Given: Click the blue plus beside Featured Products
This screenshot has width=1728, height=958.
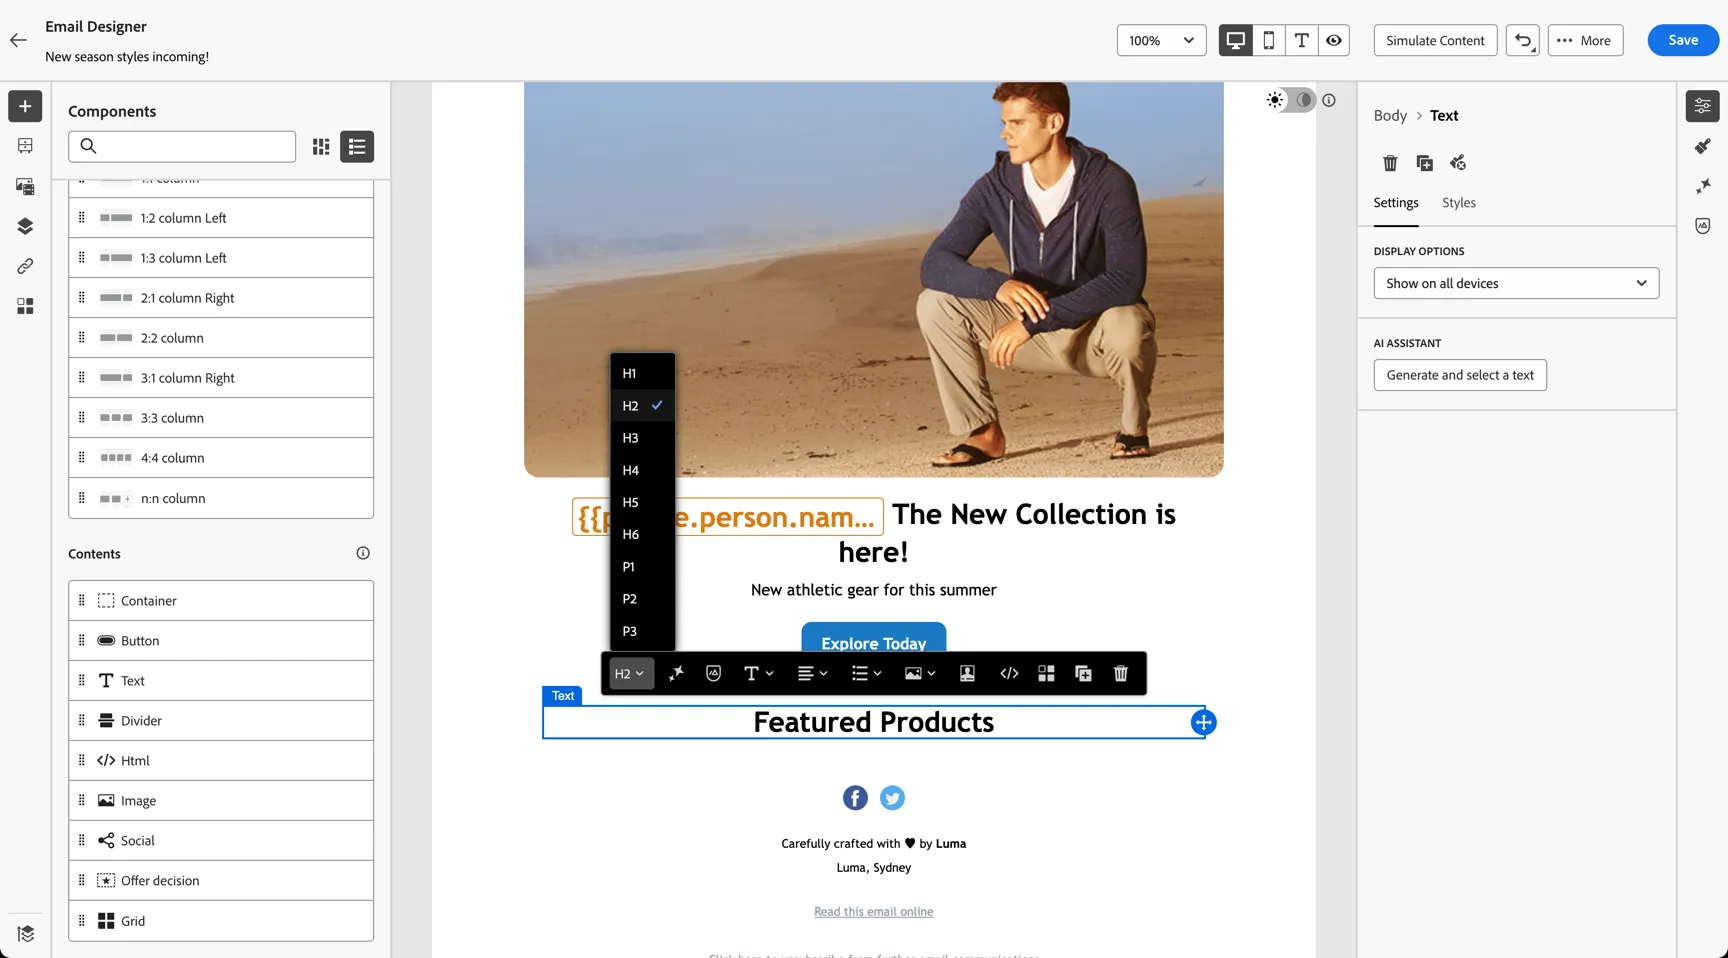Looking at the screenshot, I should (1204, 722).
